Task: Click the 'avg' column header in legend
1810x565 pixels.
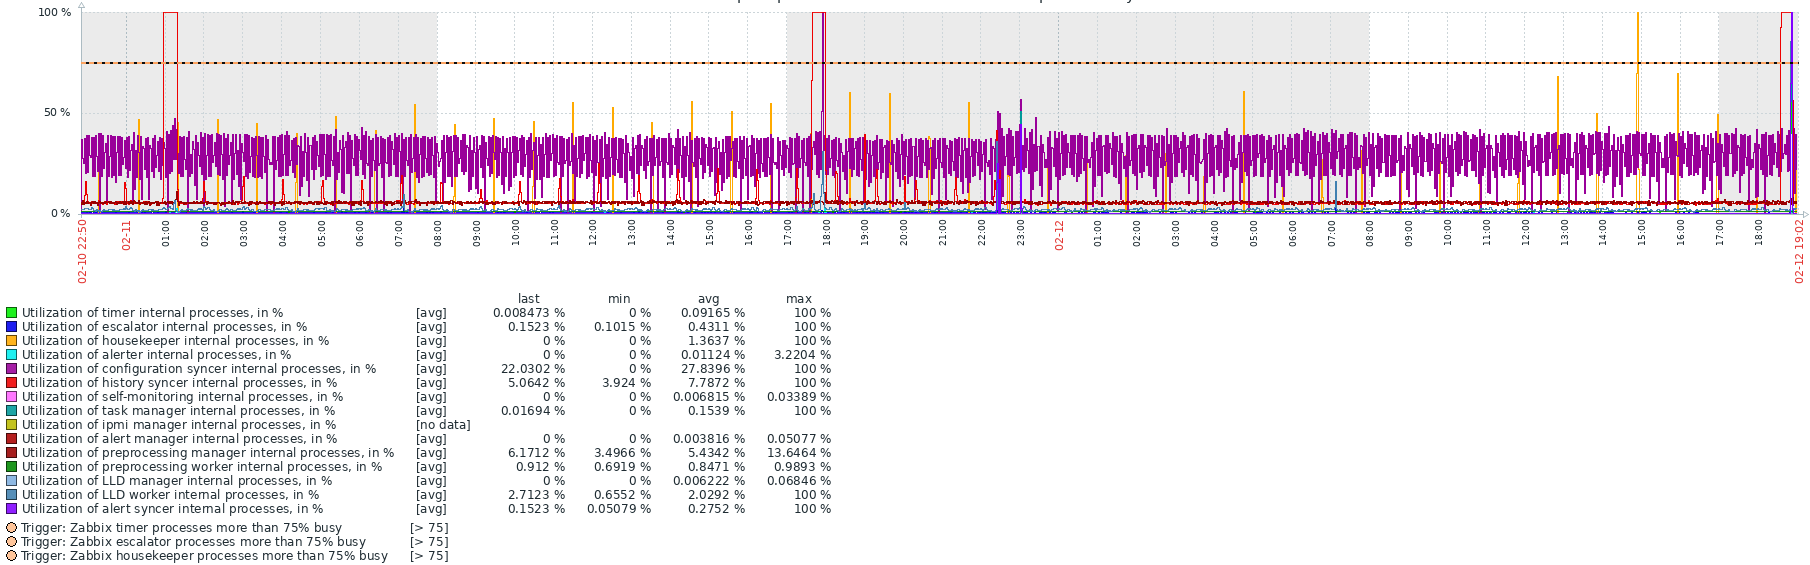Action: pos(708,299)
